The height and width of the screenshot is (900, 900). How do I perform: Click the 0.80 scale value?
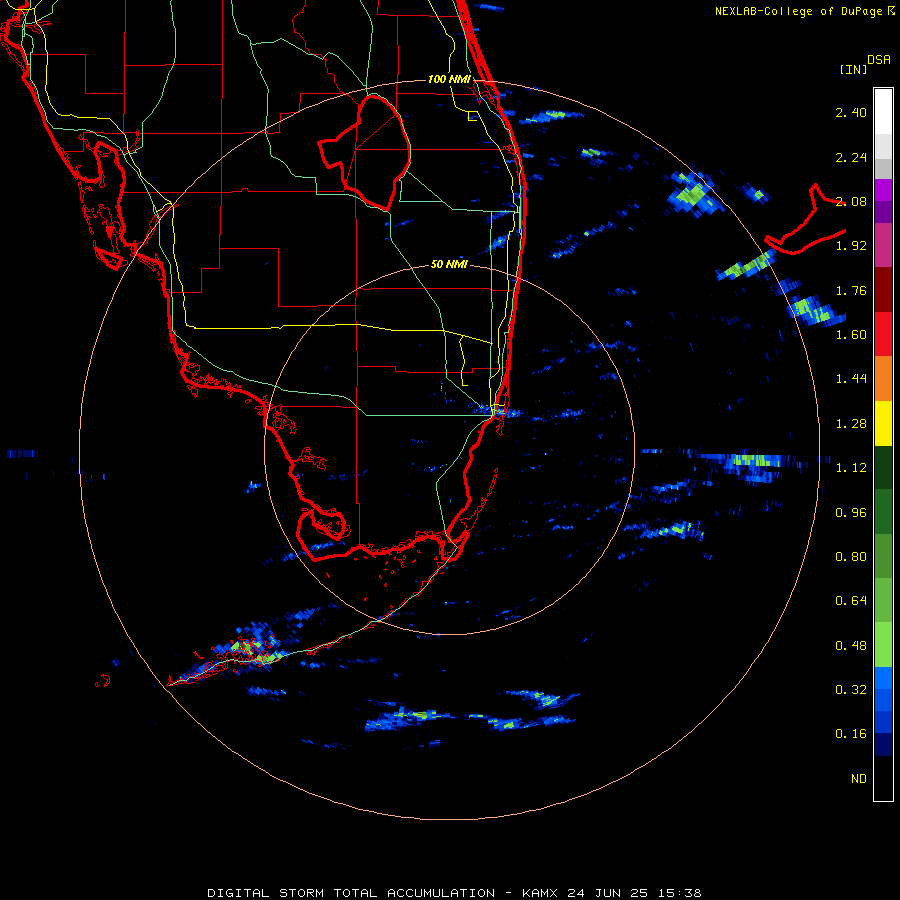point(851,557)
